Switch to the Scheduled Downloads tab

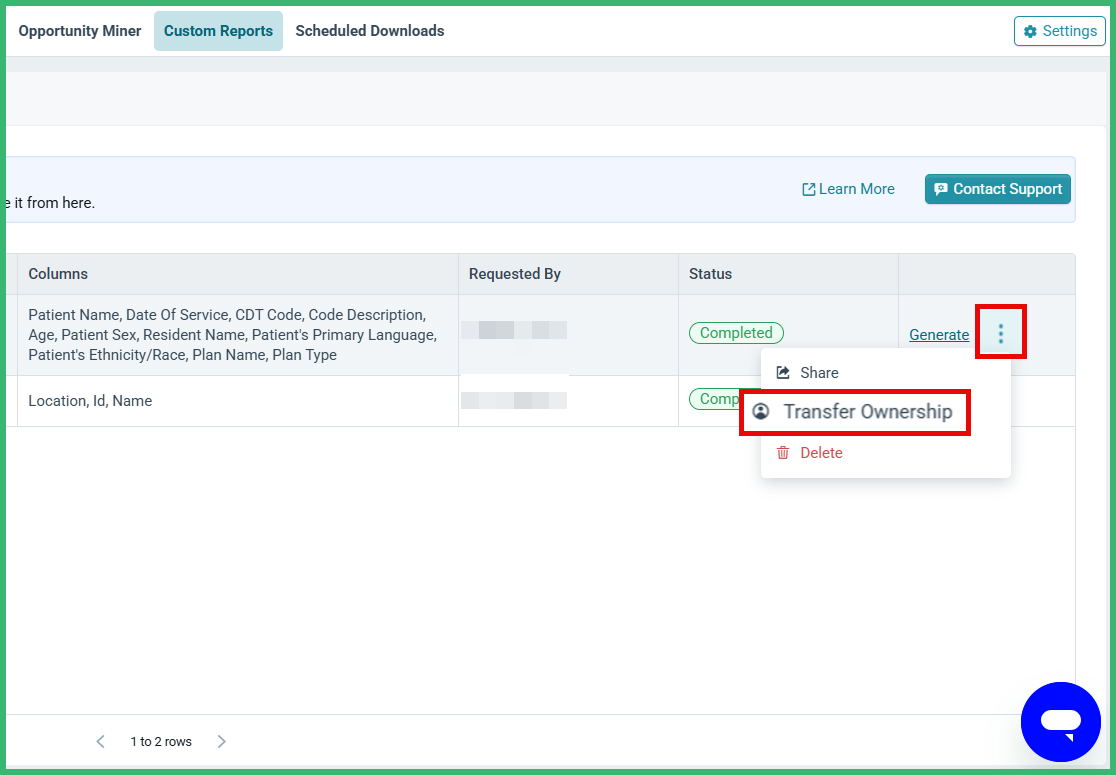(369, 31)
